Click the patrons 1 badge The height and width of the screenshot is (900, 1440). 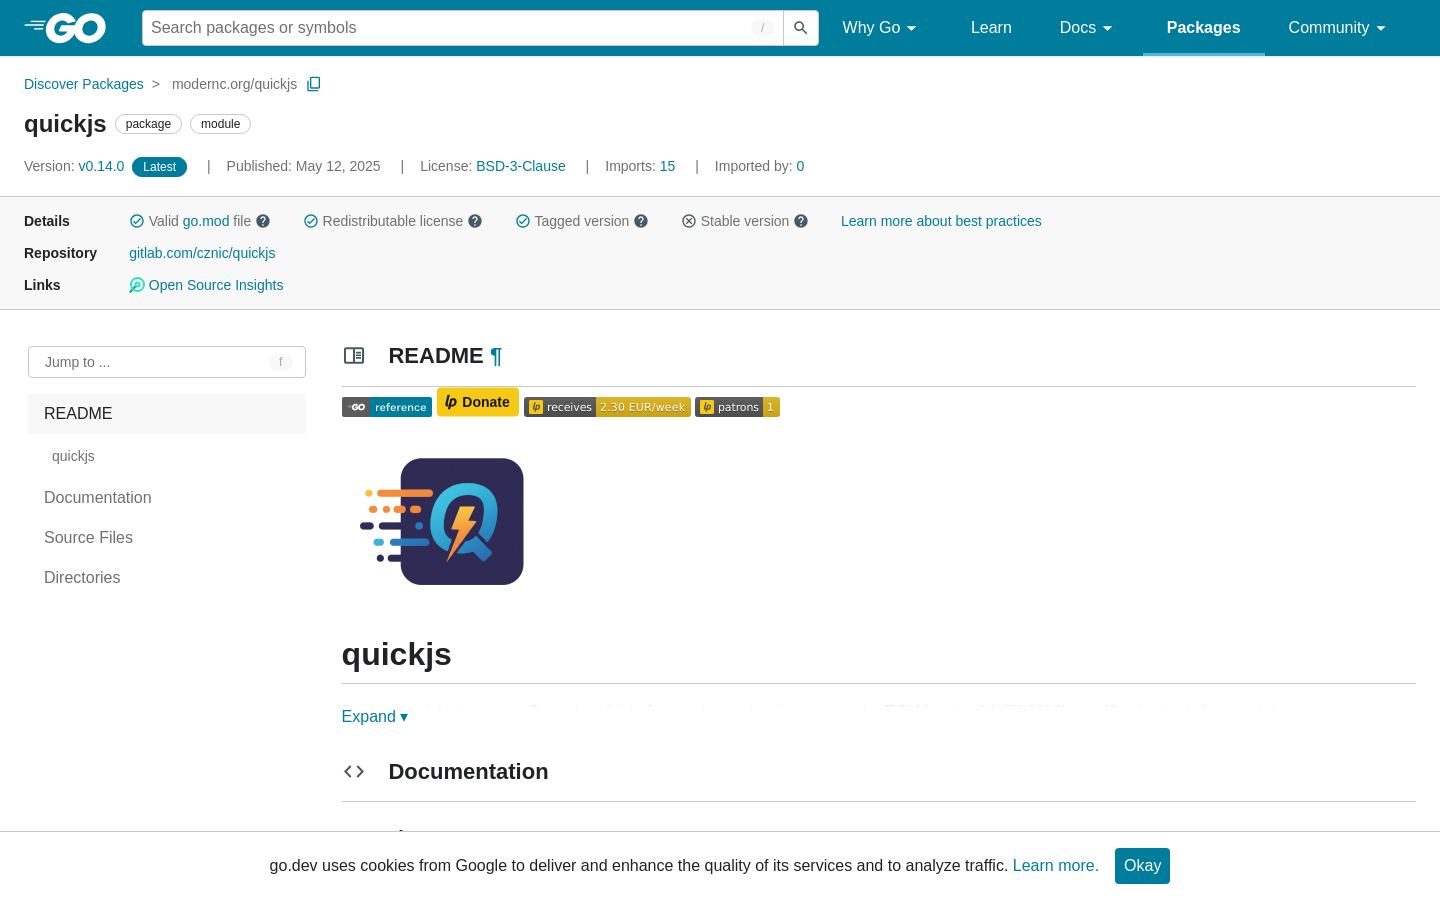[x=737, y=407]
